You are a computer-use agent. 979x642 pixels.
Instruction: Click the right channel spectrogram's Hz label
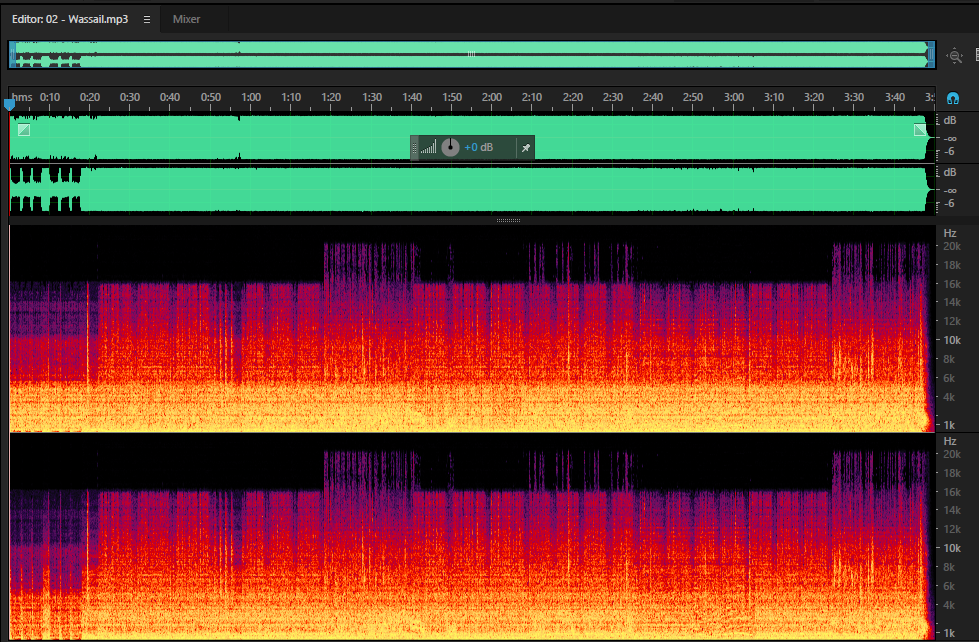pos(950,441)
